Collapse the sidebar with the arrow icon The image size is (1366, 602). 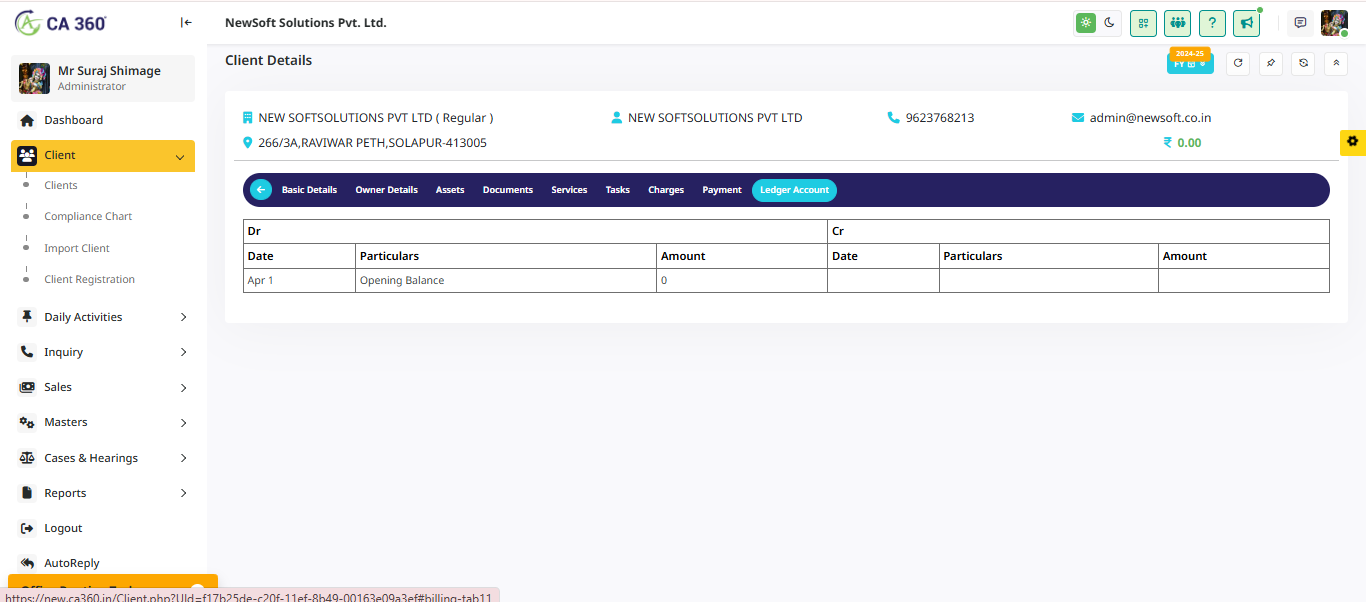point(186,22)
